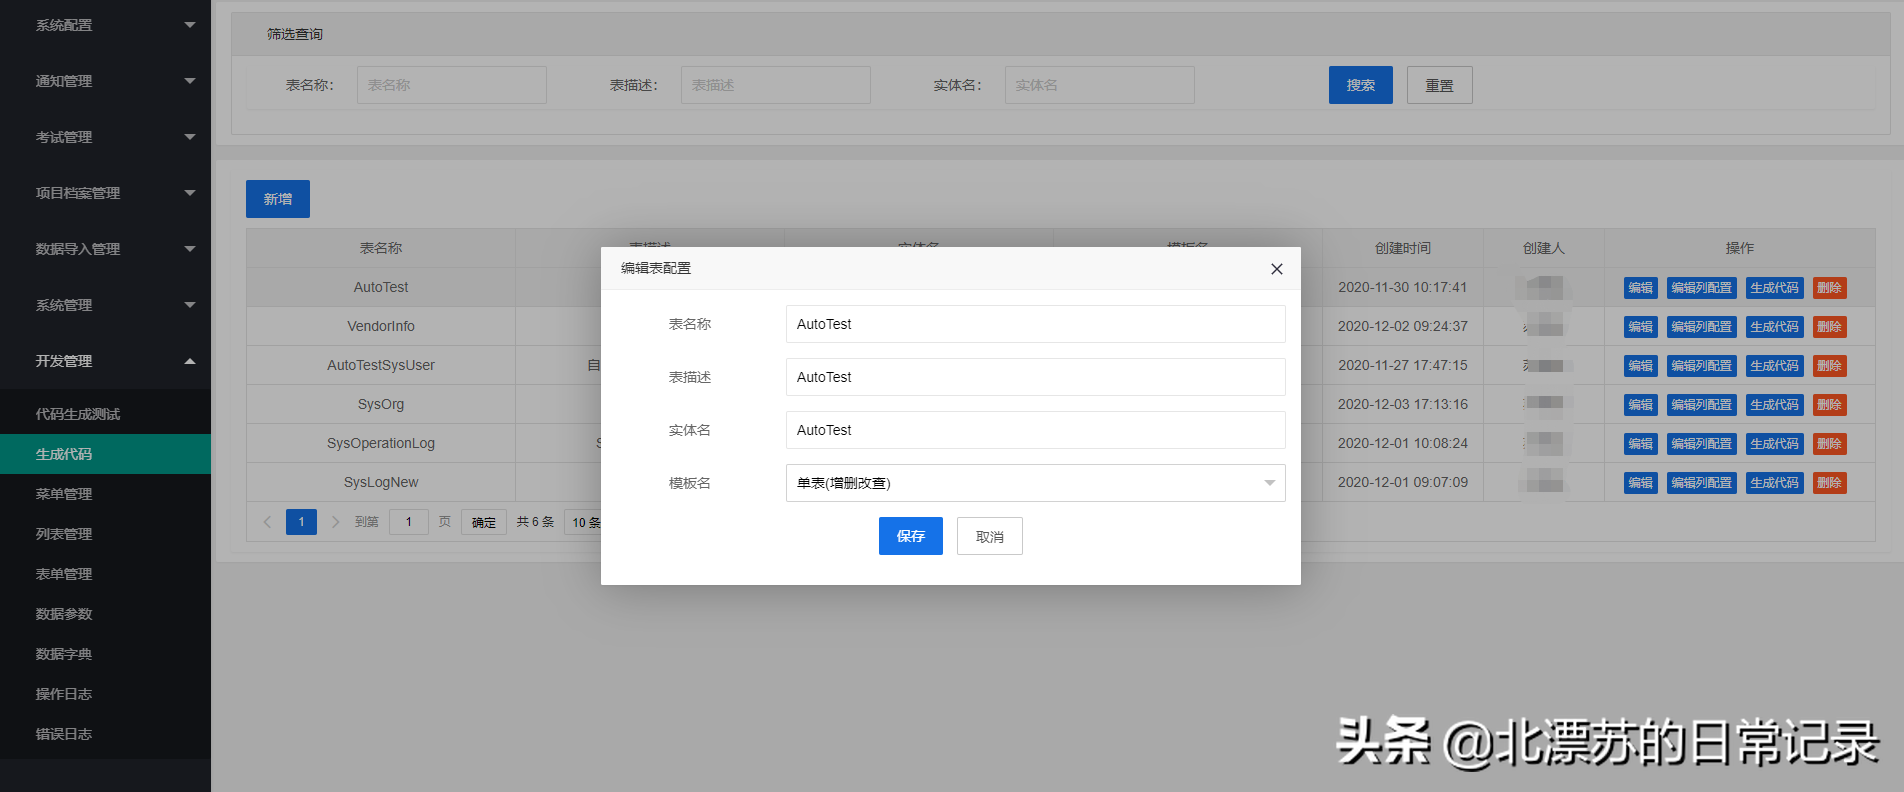The width and height of the screenshot is (1904, 792).
Task: Open 错误日志 in the sidebar
Action: coord(105,734)
